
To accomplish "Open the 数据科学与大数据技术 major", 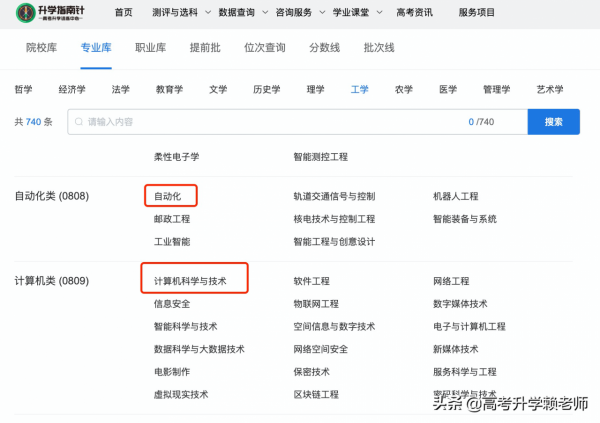I will coord(199,349).
